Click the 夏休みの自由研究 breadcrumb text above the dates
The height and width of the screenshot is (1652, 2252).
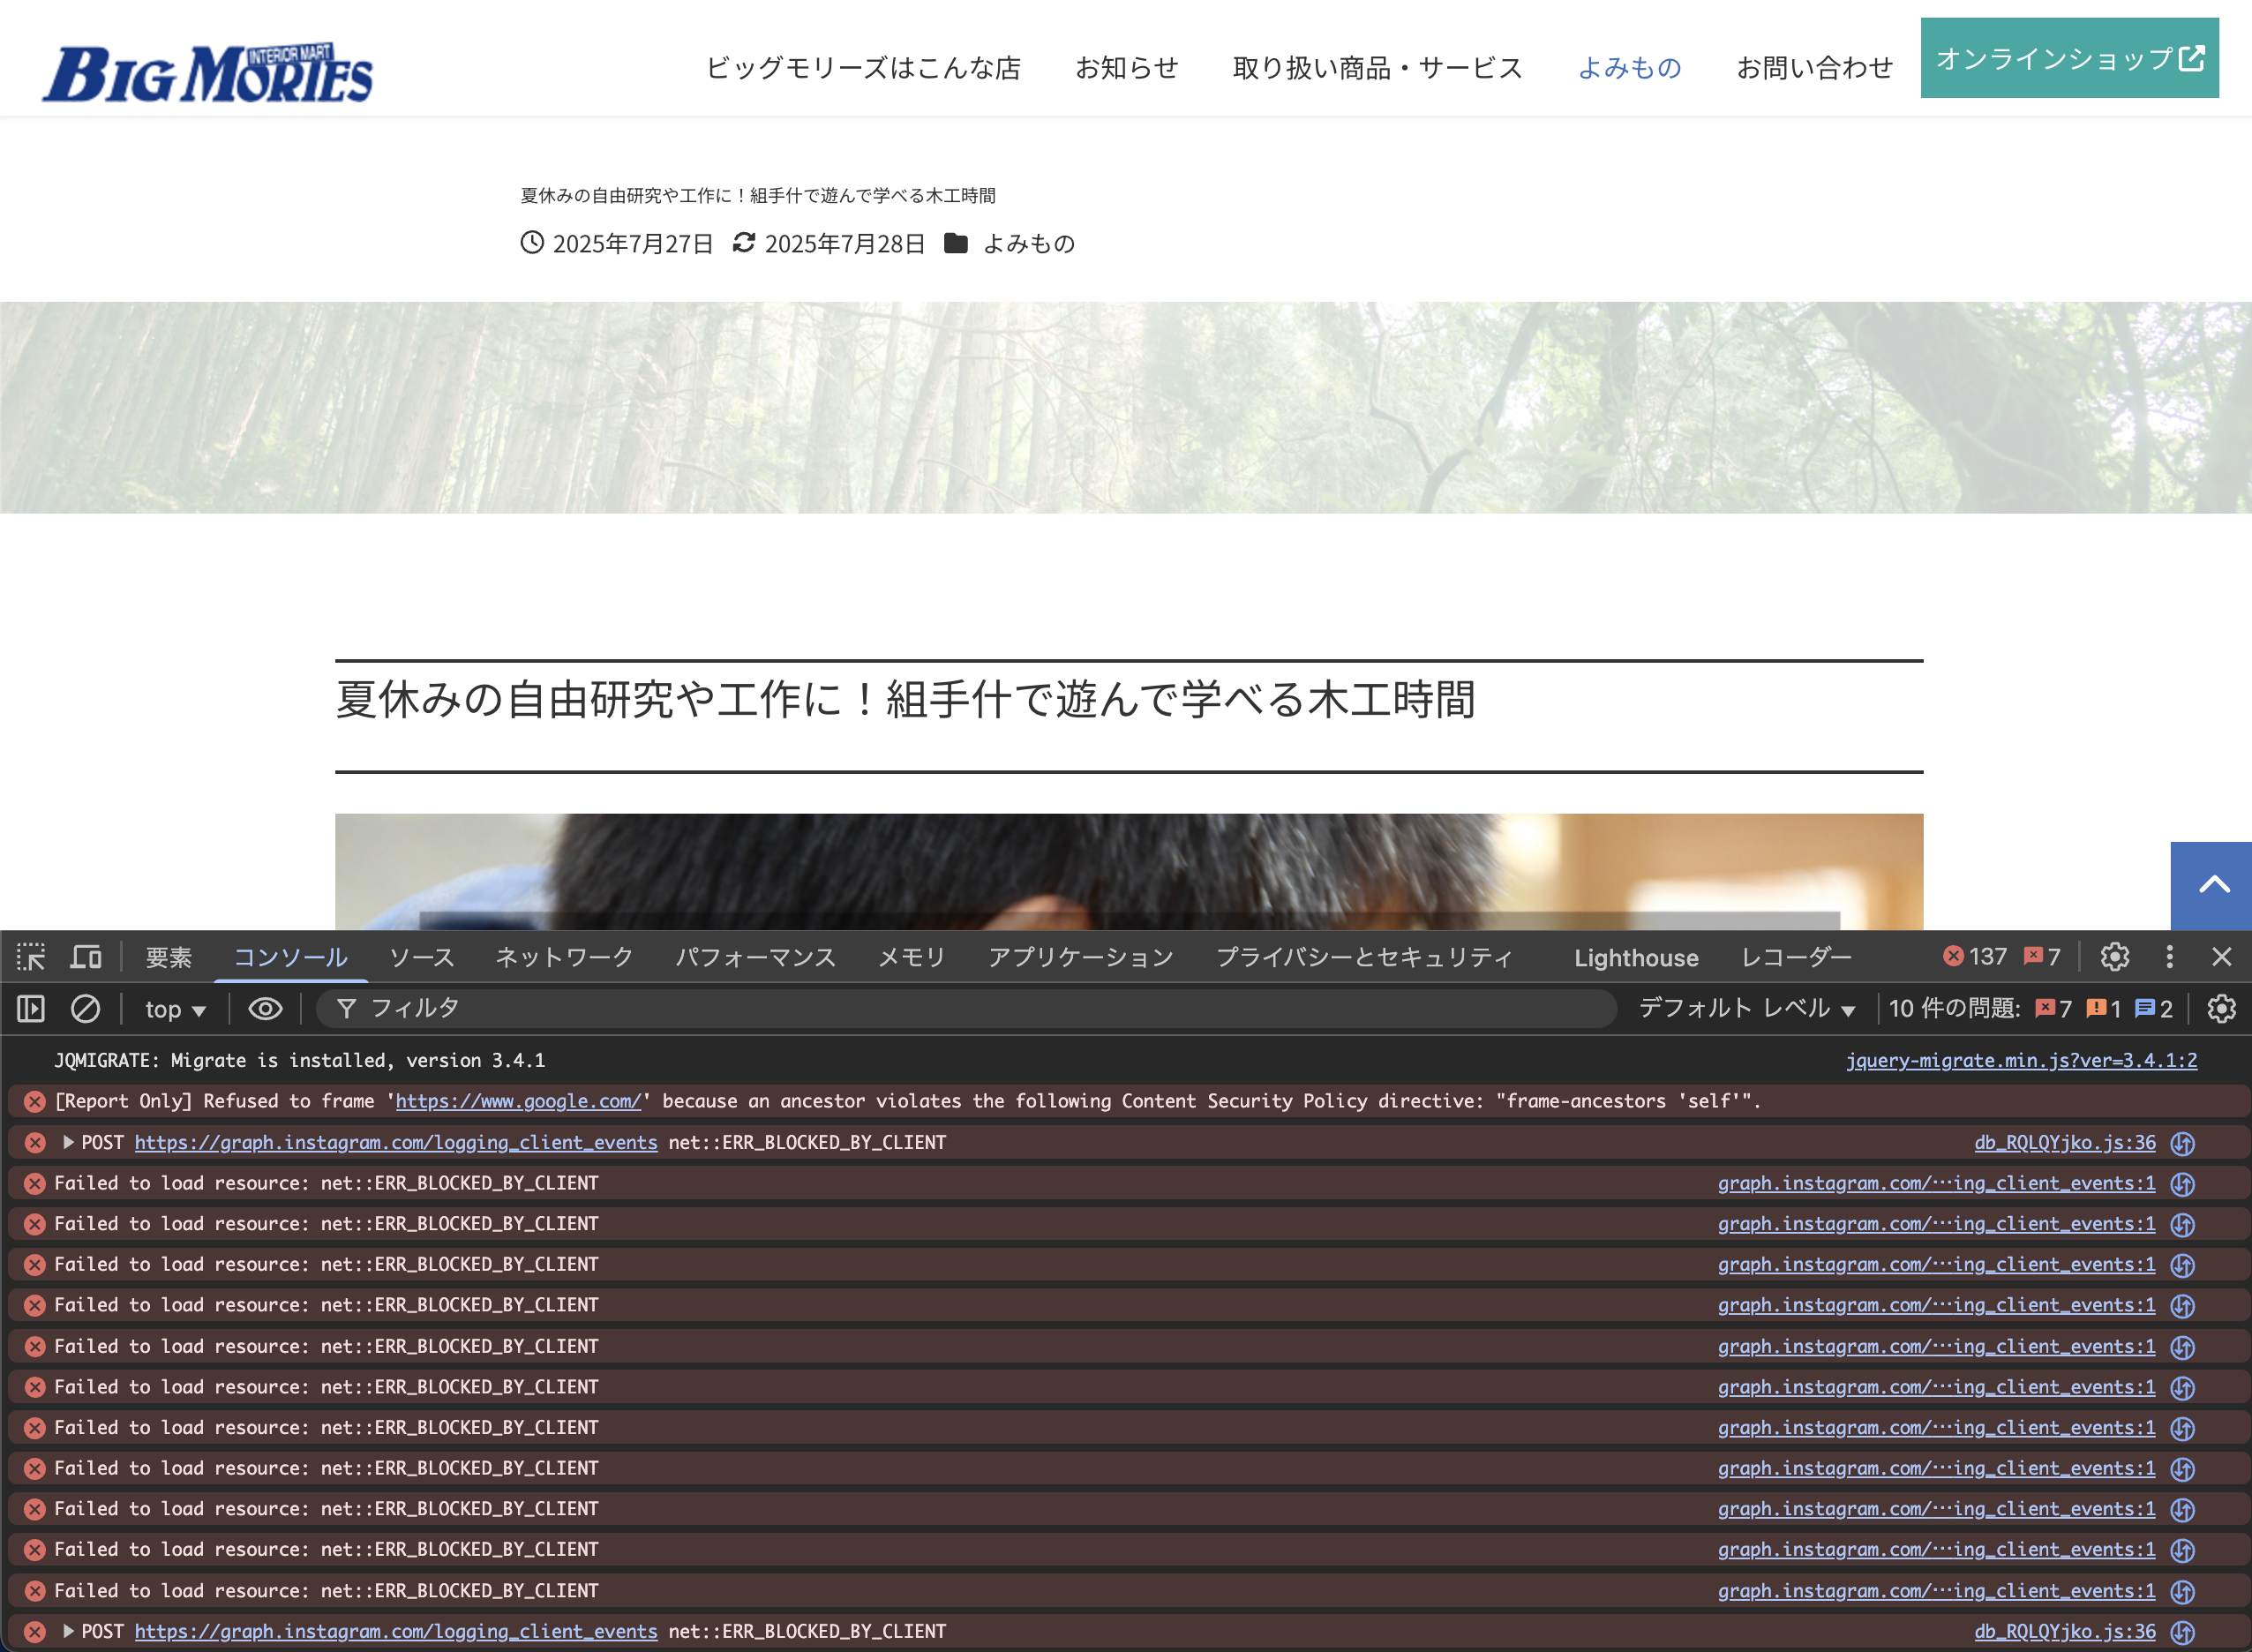click(x=758, y=195)
